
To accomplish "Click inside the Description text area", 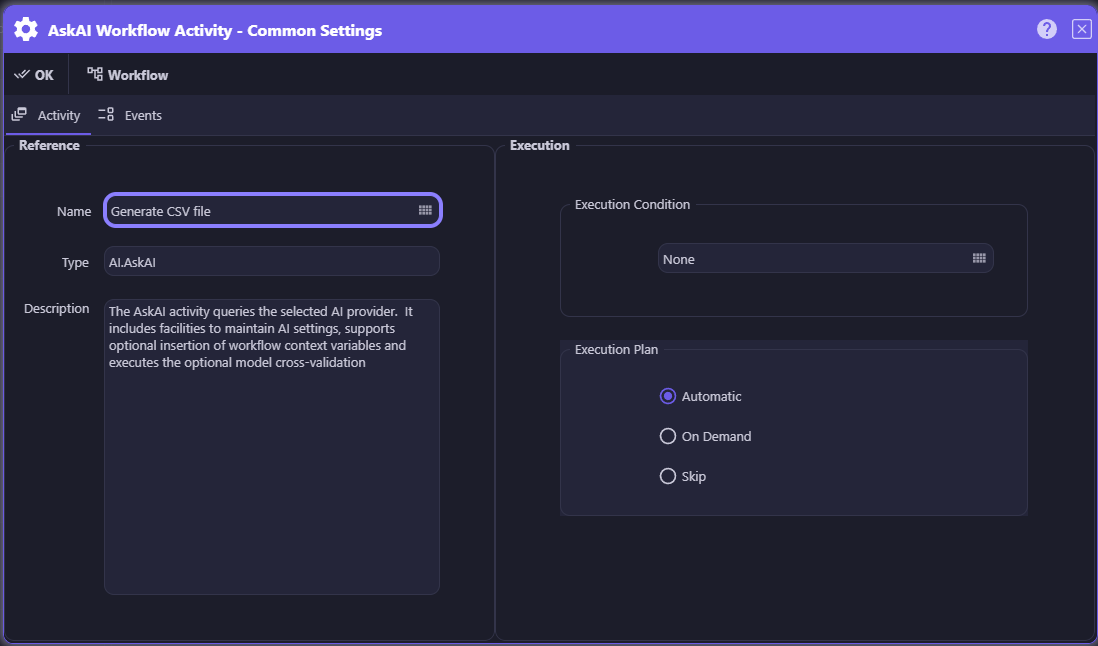I will click(x=272, y=447).
